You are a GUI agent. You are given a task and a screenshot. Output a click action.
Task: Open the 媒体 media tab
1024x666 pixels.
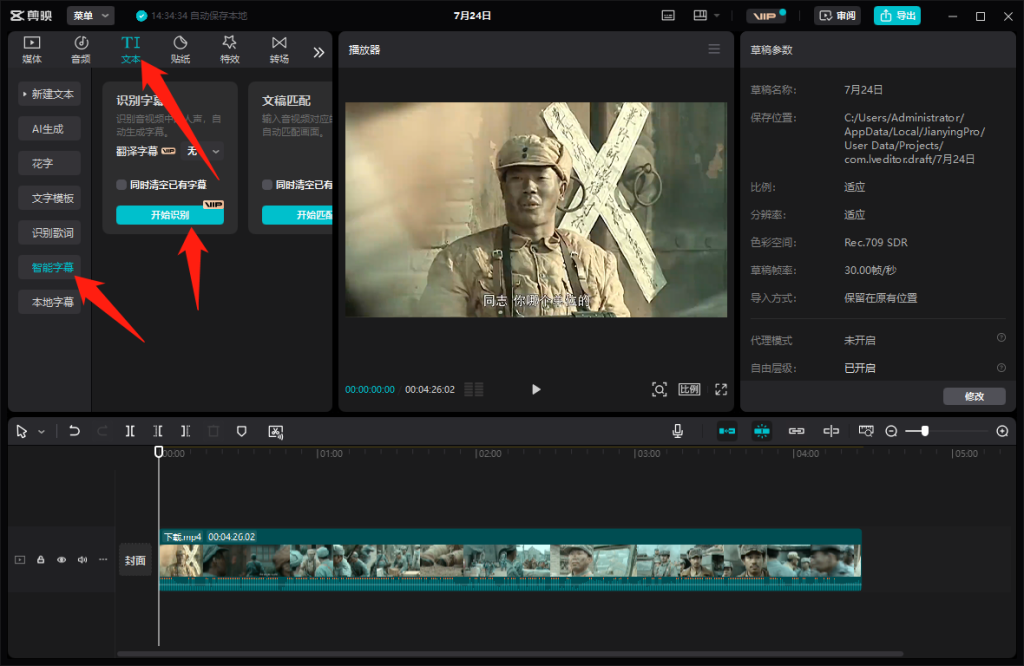[31, 50]
